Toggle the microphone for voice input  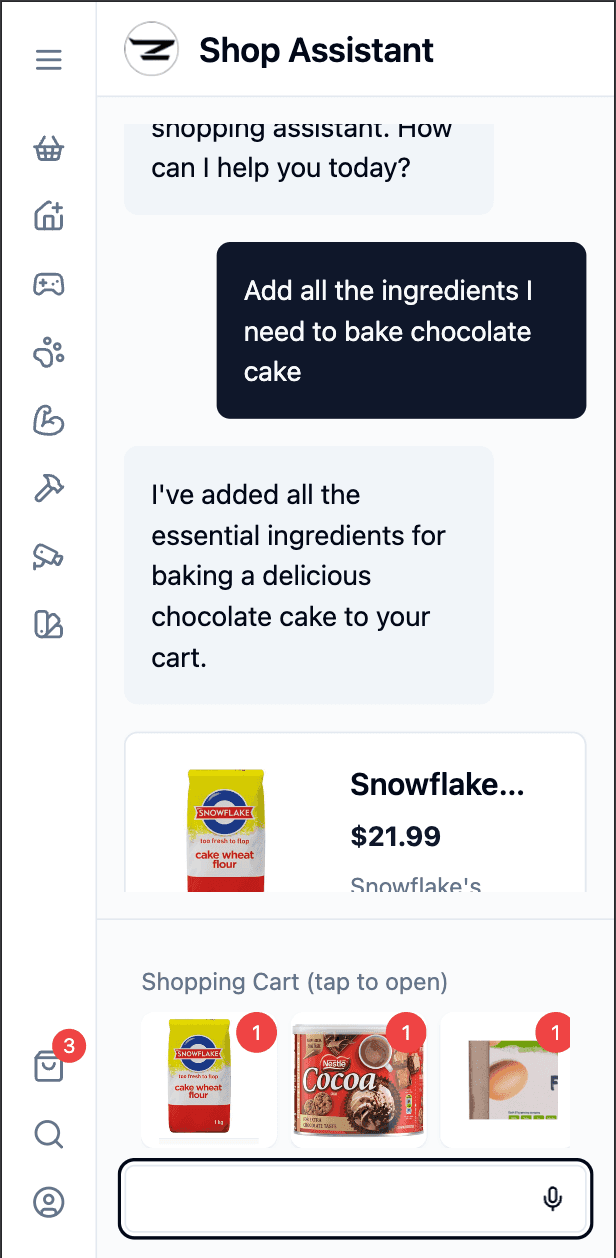point(552,1197)
